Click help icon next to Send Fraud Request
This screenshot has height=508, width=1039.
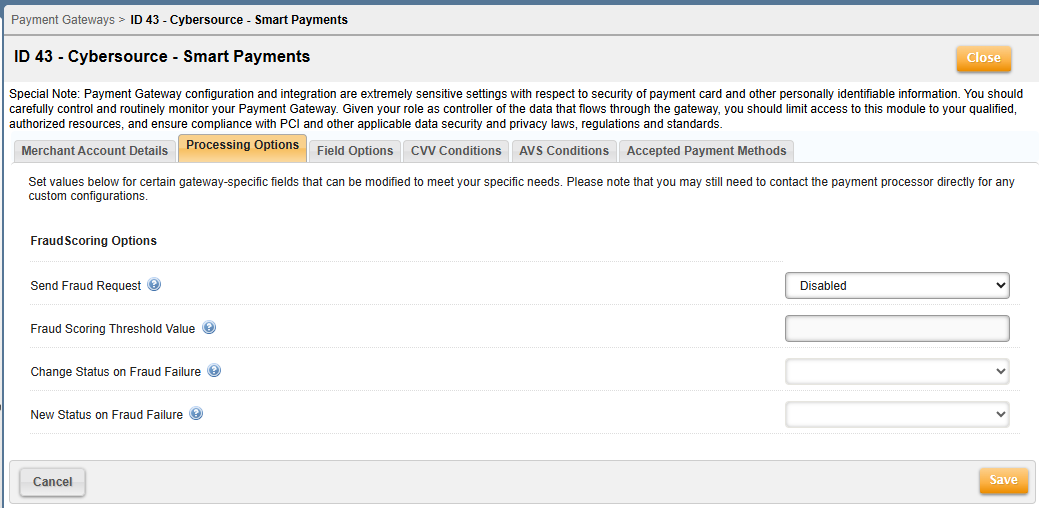pyautogui.click(x=154, y=285)
